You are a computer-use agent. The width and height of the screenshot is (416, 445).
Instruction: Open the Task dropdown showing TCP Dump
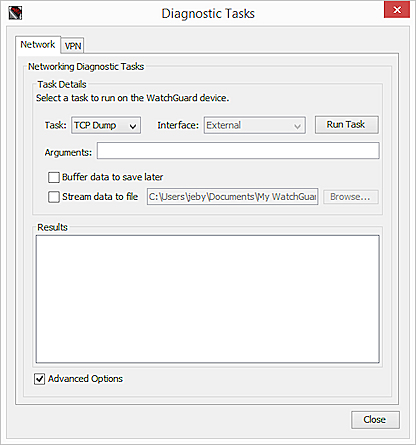point(106,125)
